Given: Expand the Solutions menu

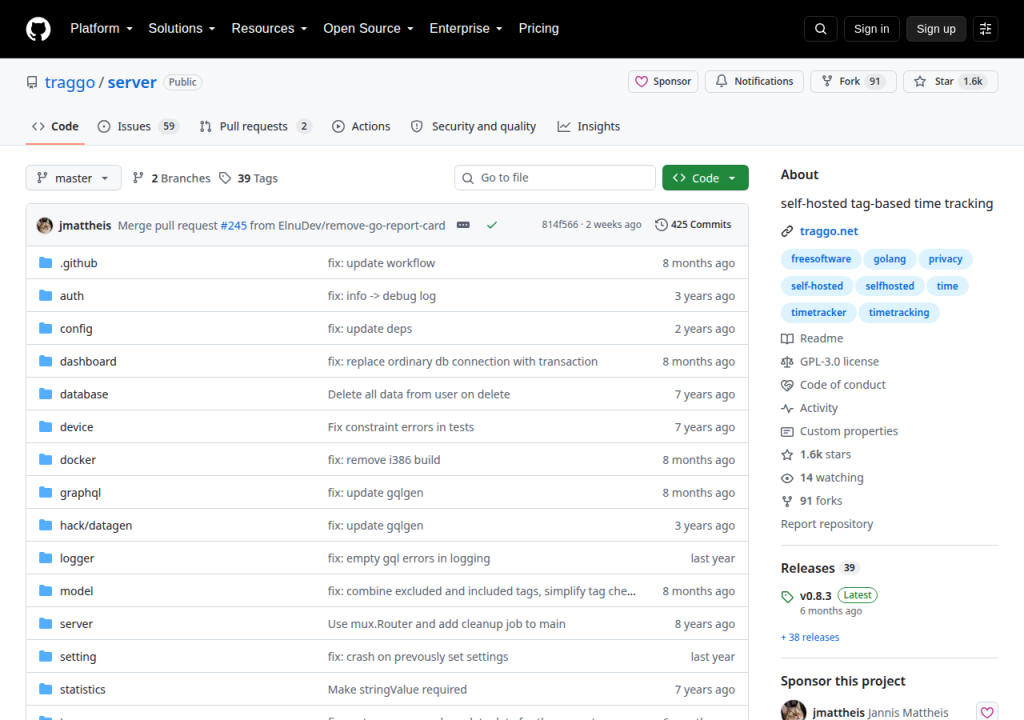Looking at the screenshot, I should (x=182, y=29).
